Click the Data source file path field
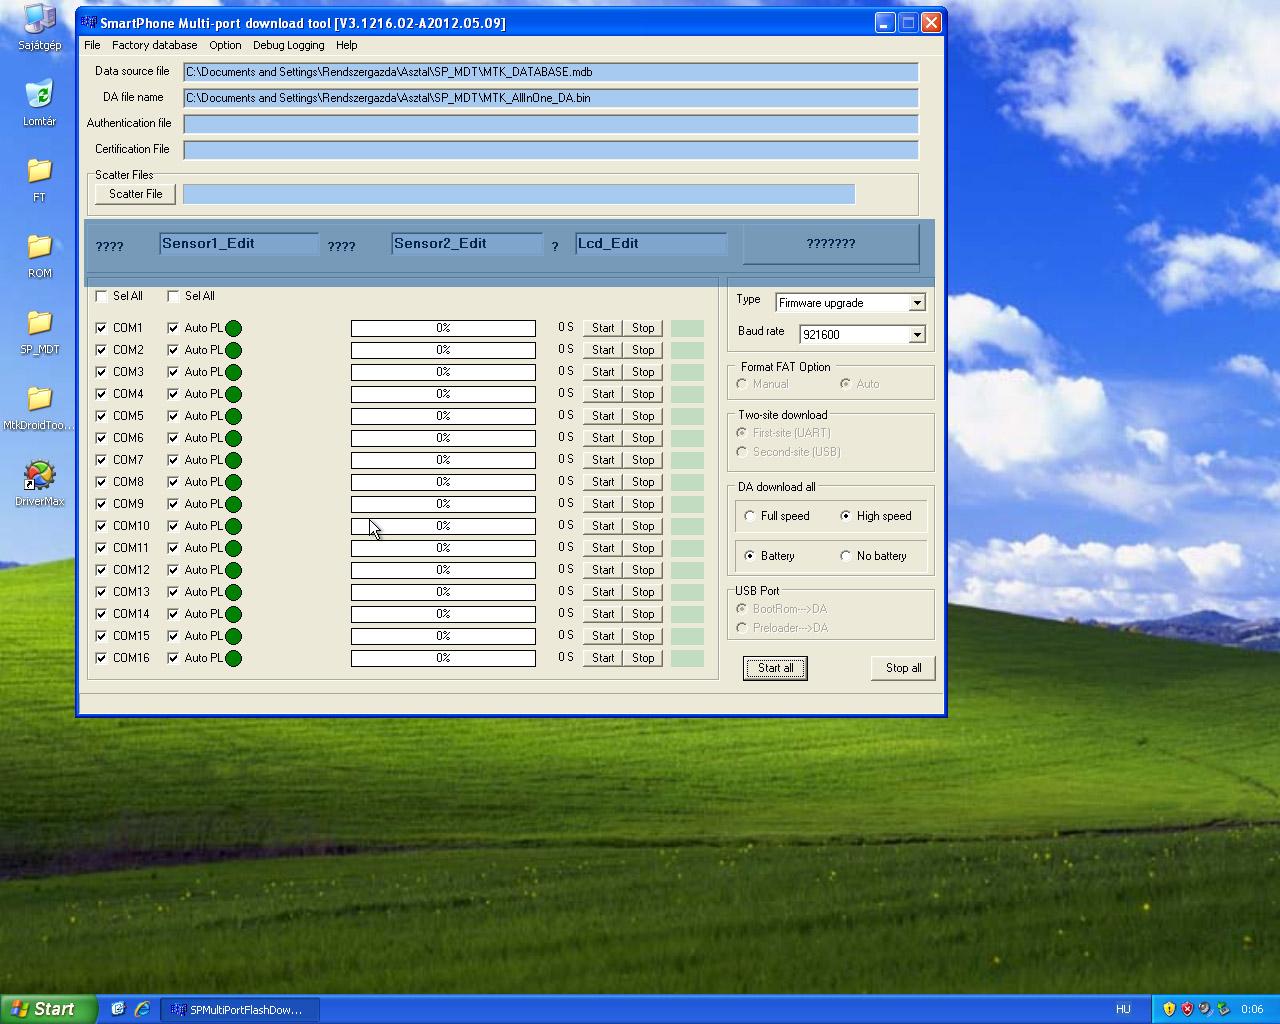Viewport: 1280px width, 1024px height. pyautogui.click(x=551, y=72)
